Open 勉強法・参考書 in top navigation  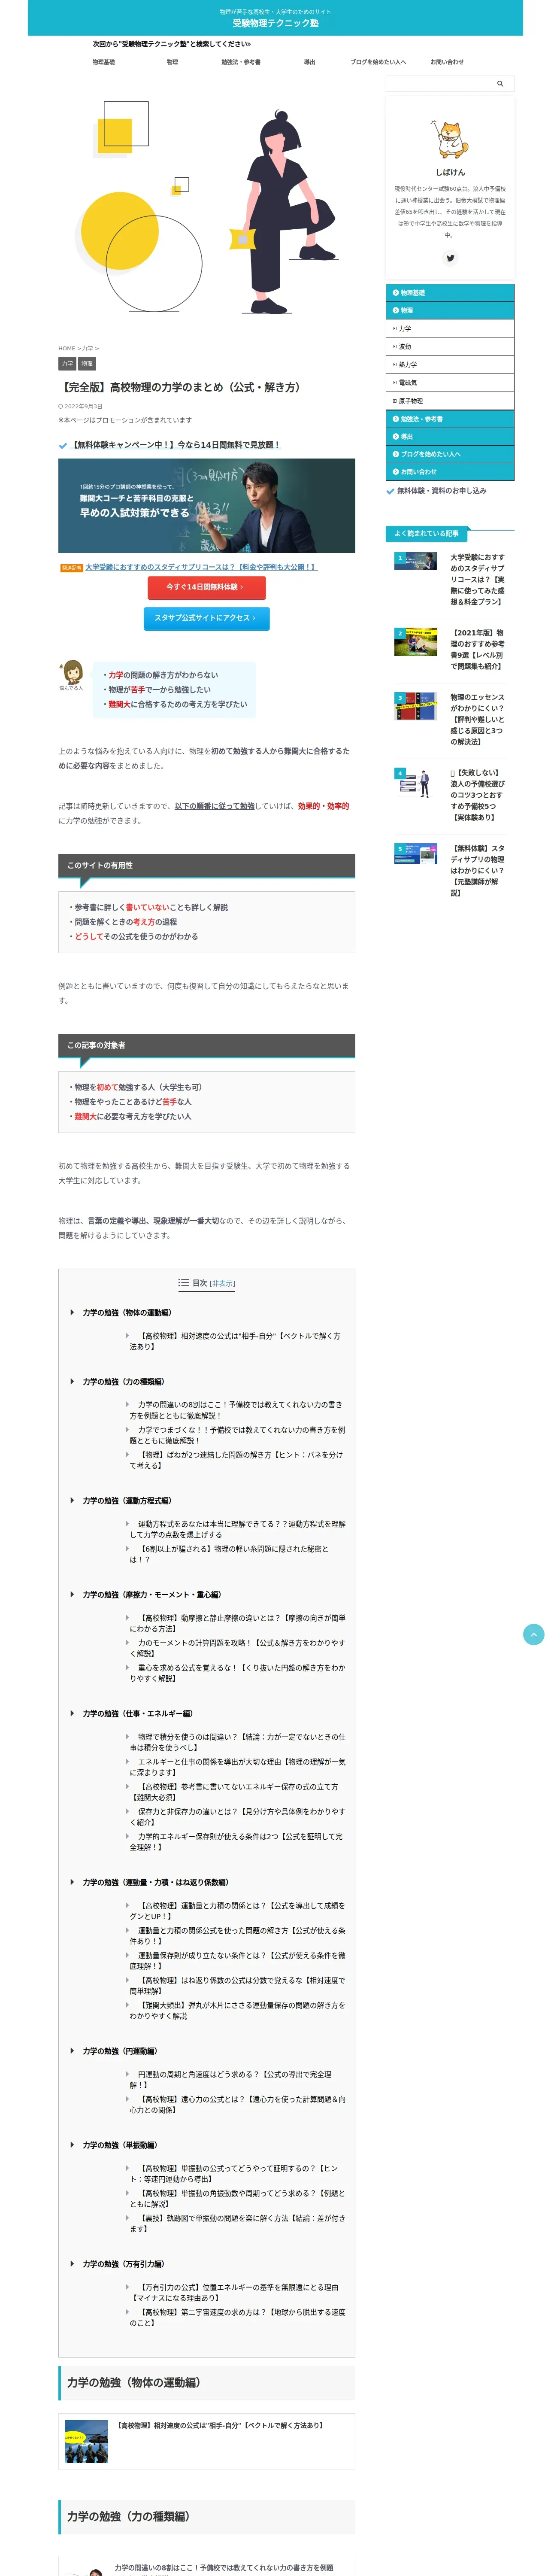[x=241, y=62]
